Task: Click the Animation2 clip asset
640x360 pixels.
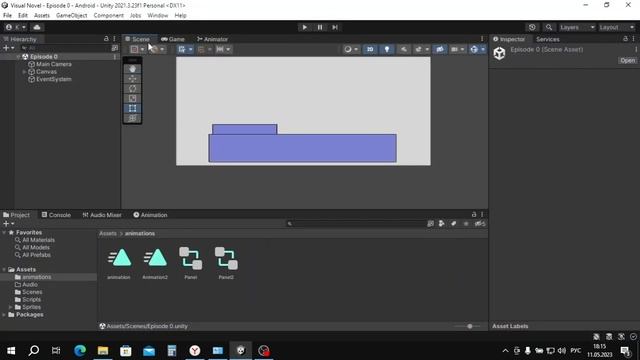Action: (x=155, y=263)
